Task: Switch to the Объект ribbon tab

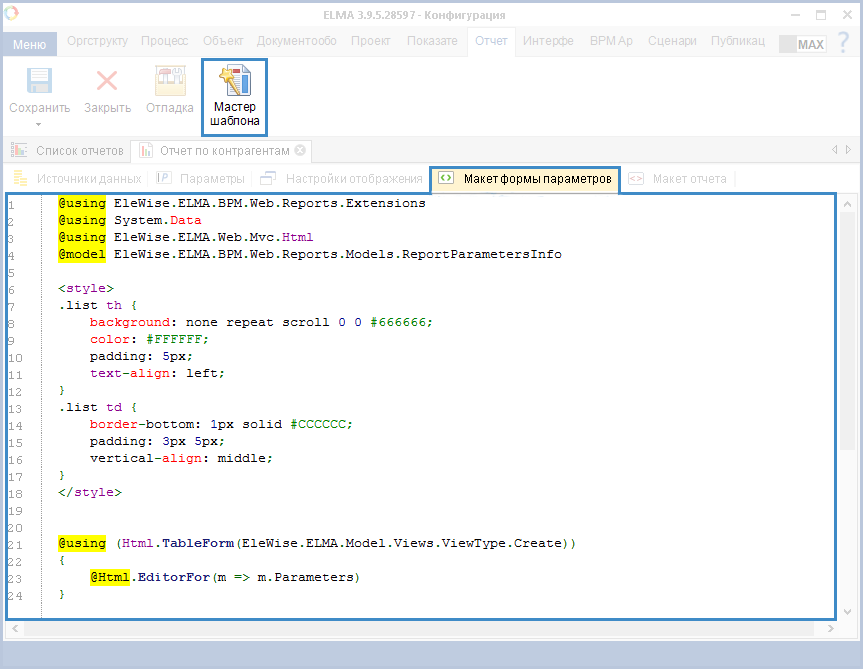Action: (223, 41)
